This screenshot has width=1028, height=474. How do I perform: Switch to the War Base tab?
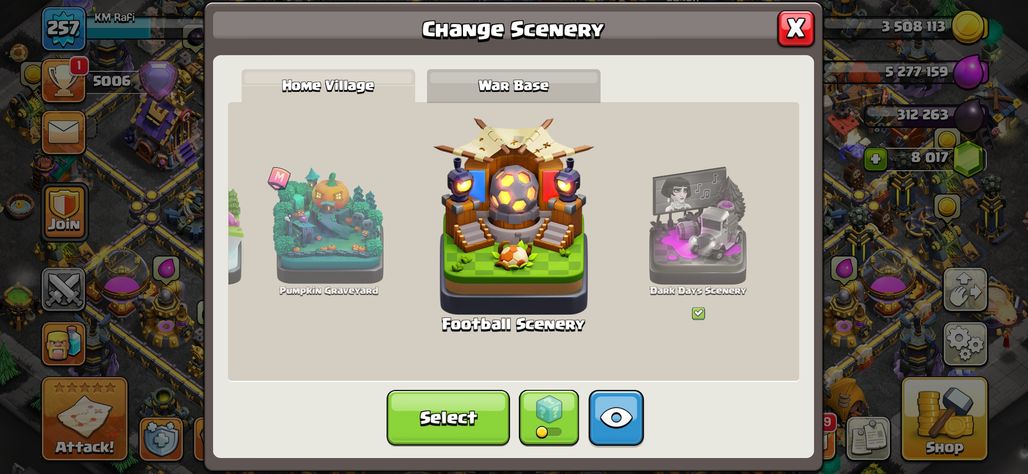(x=513, y=85)
